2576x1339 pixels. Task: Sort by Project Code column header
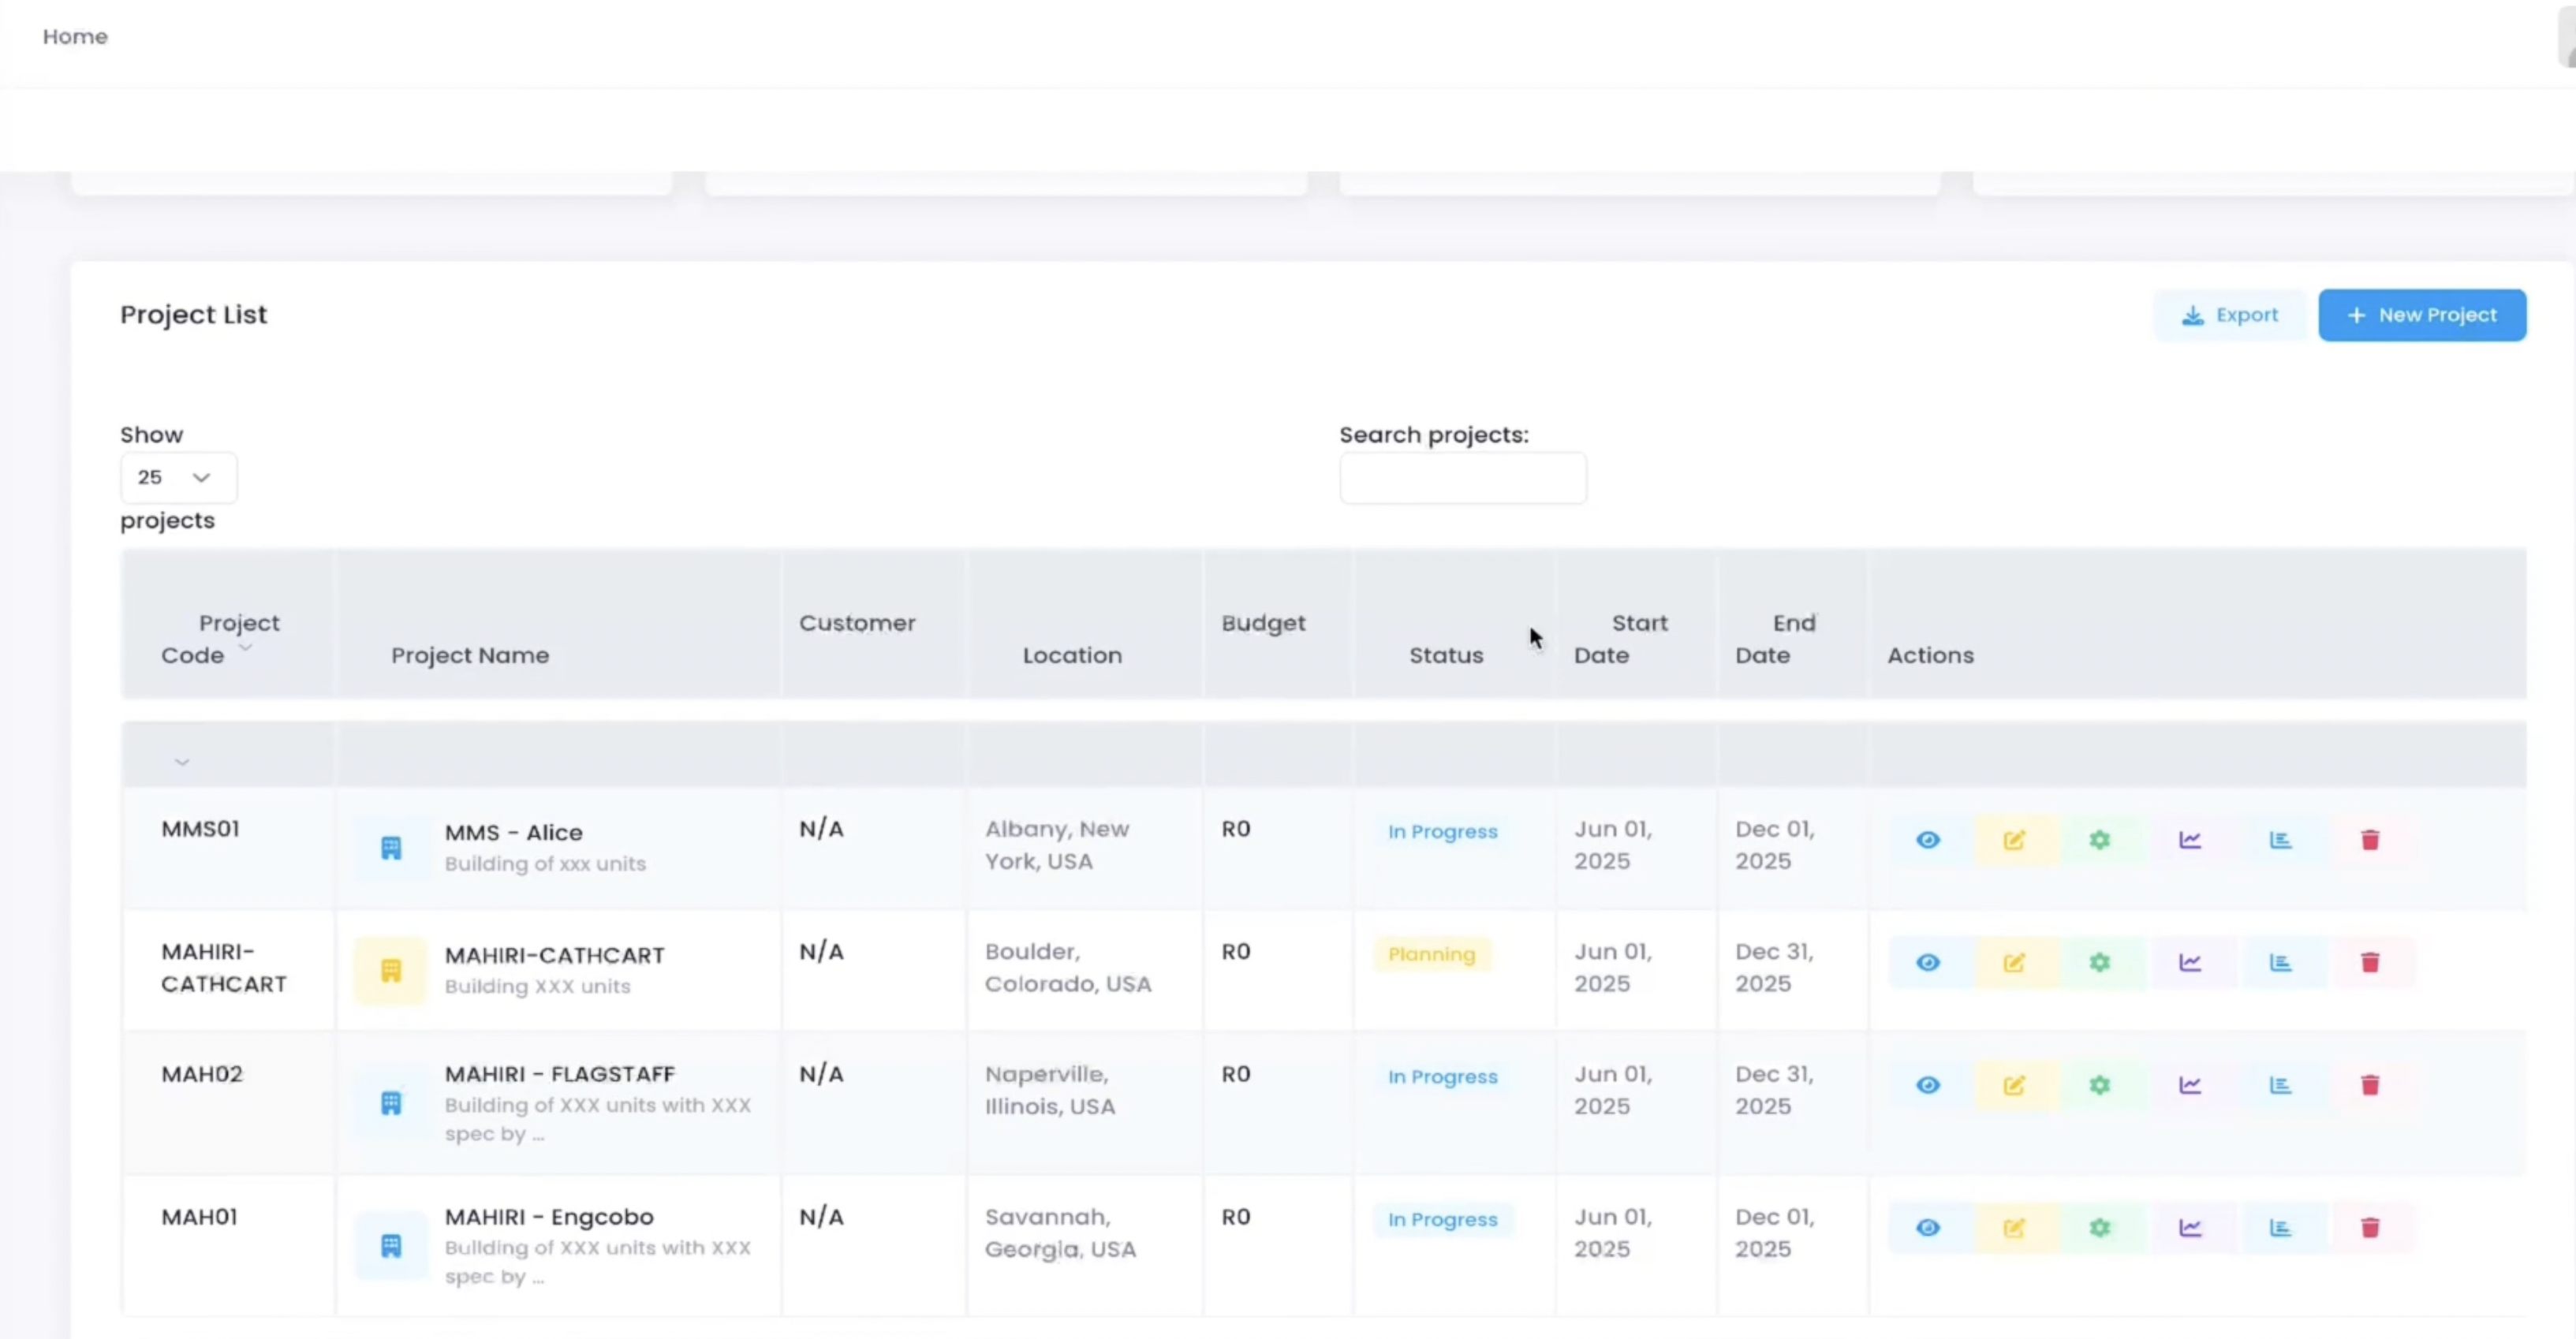pyautogui.click(x=221, y=638)
